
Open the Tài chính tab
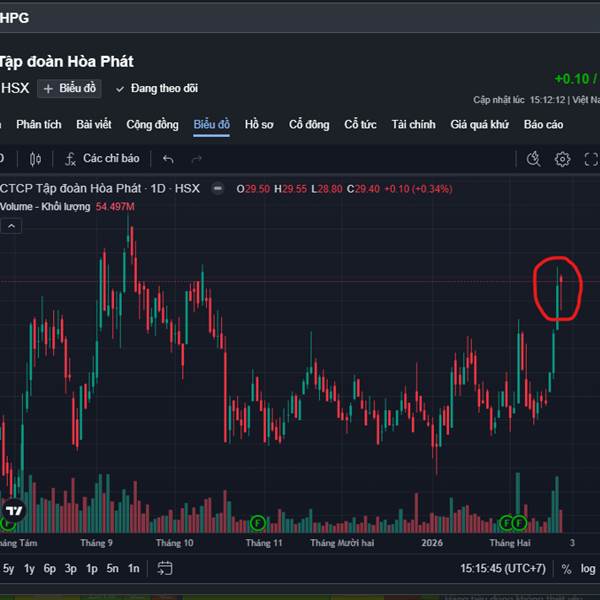coord(413,124)
